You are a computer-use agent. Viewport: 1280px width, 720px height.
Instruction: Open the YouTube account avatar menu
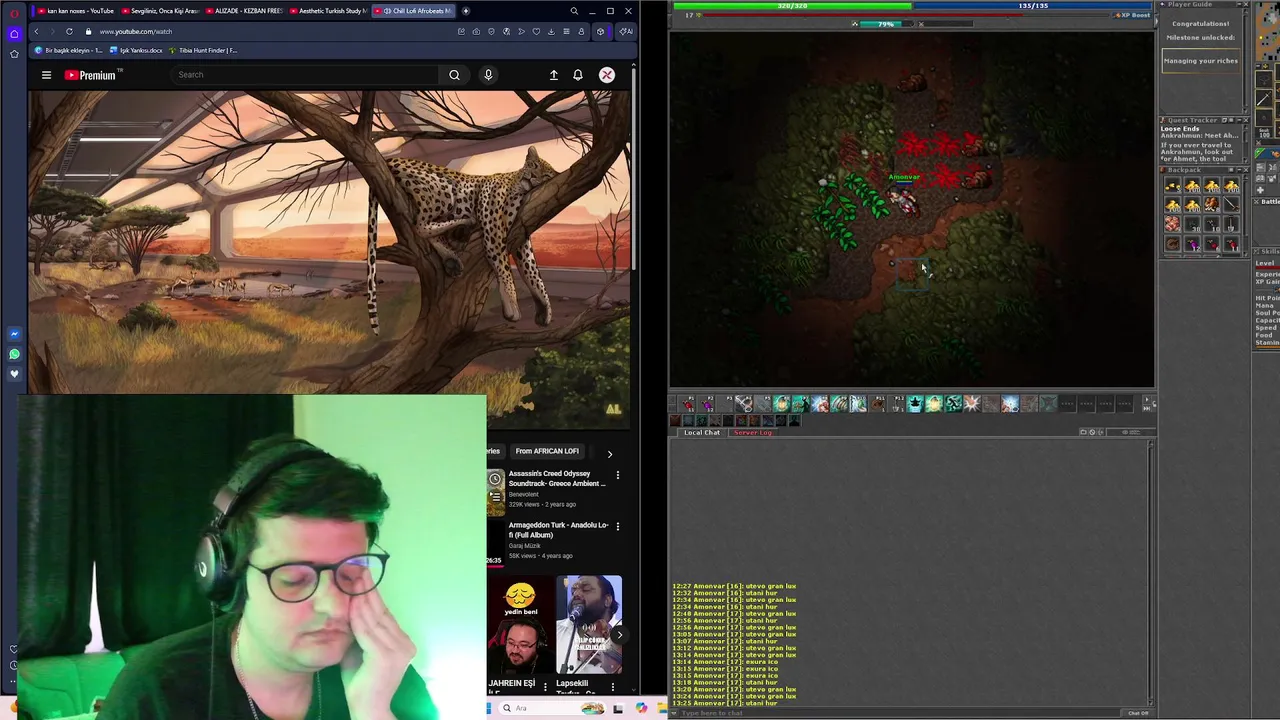(606, 75)
